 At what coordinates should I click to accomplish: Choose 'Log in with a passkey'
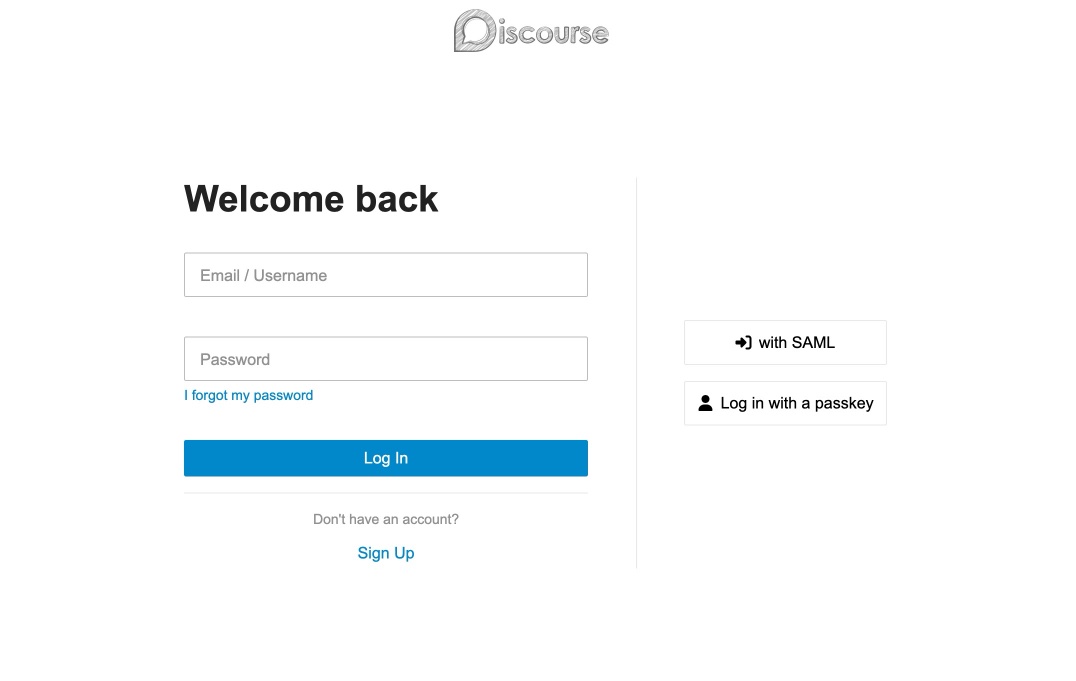(785, 403)
